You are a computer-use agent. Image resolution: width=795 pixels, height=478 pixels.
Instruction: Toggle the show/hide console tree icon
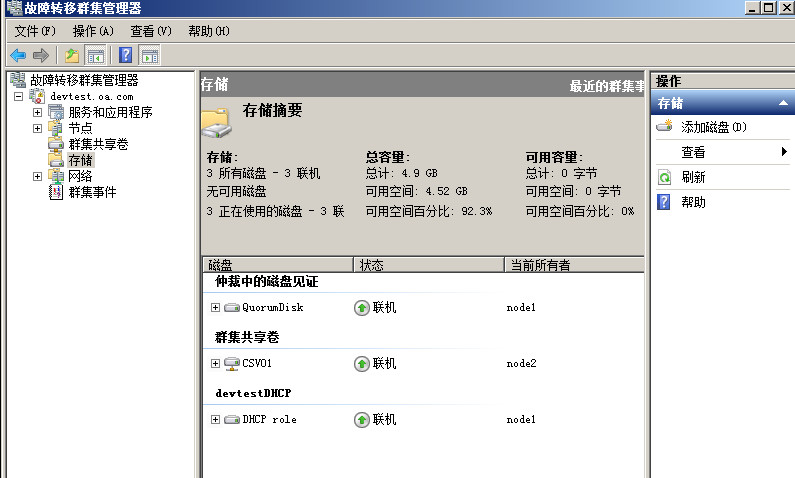tap(95, 55)
